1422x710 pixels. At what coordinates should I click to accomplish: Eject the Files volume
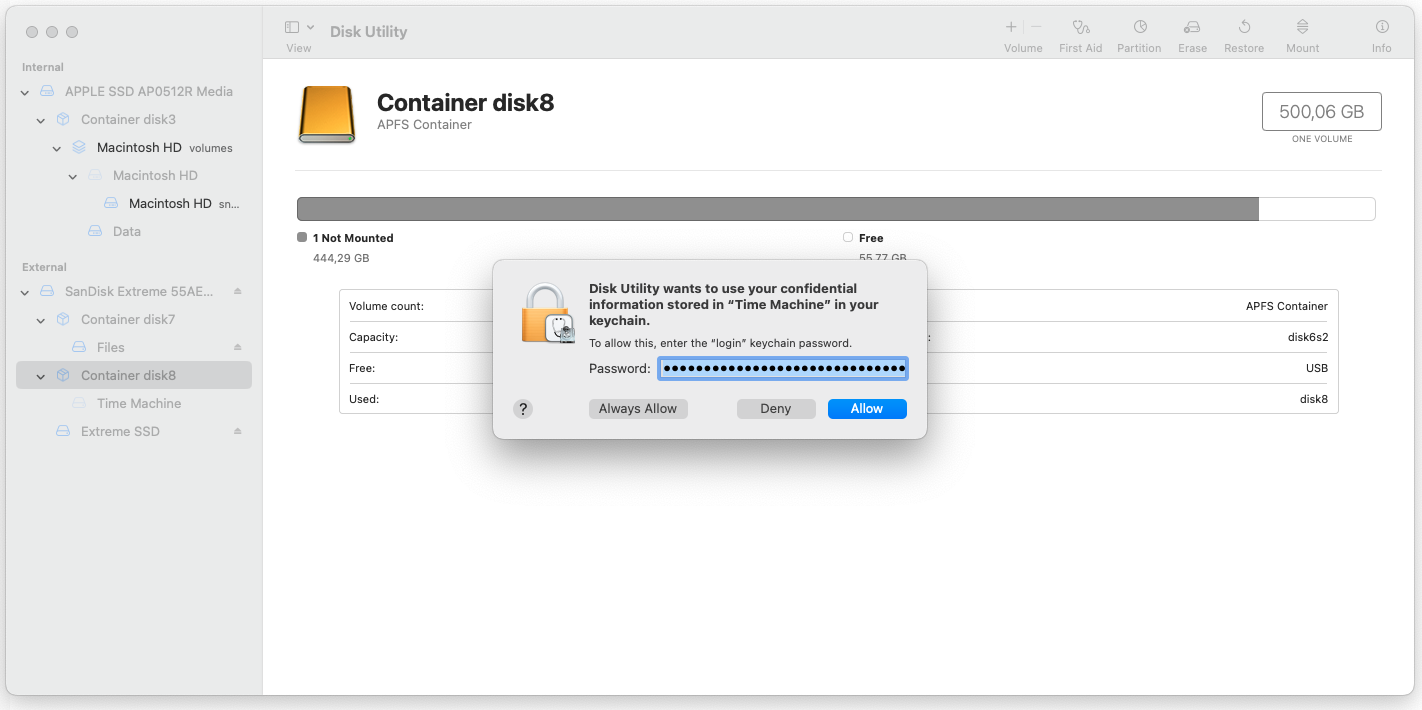tap(238, 347)
